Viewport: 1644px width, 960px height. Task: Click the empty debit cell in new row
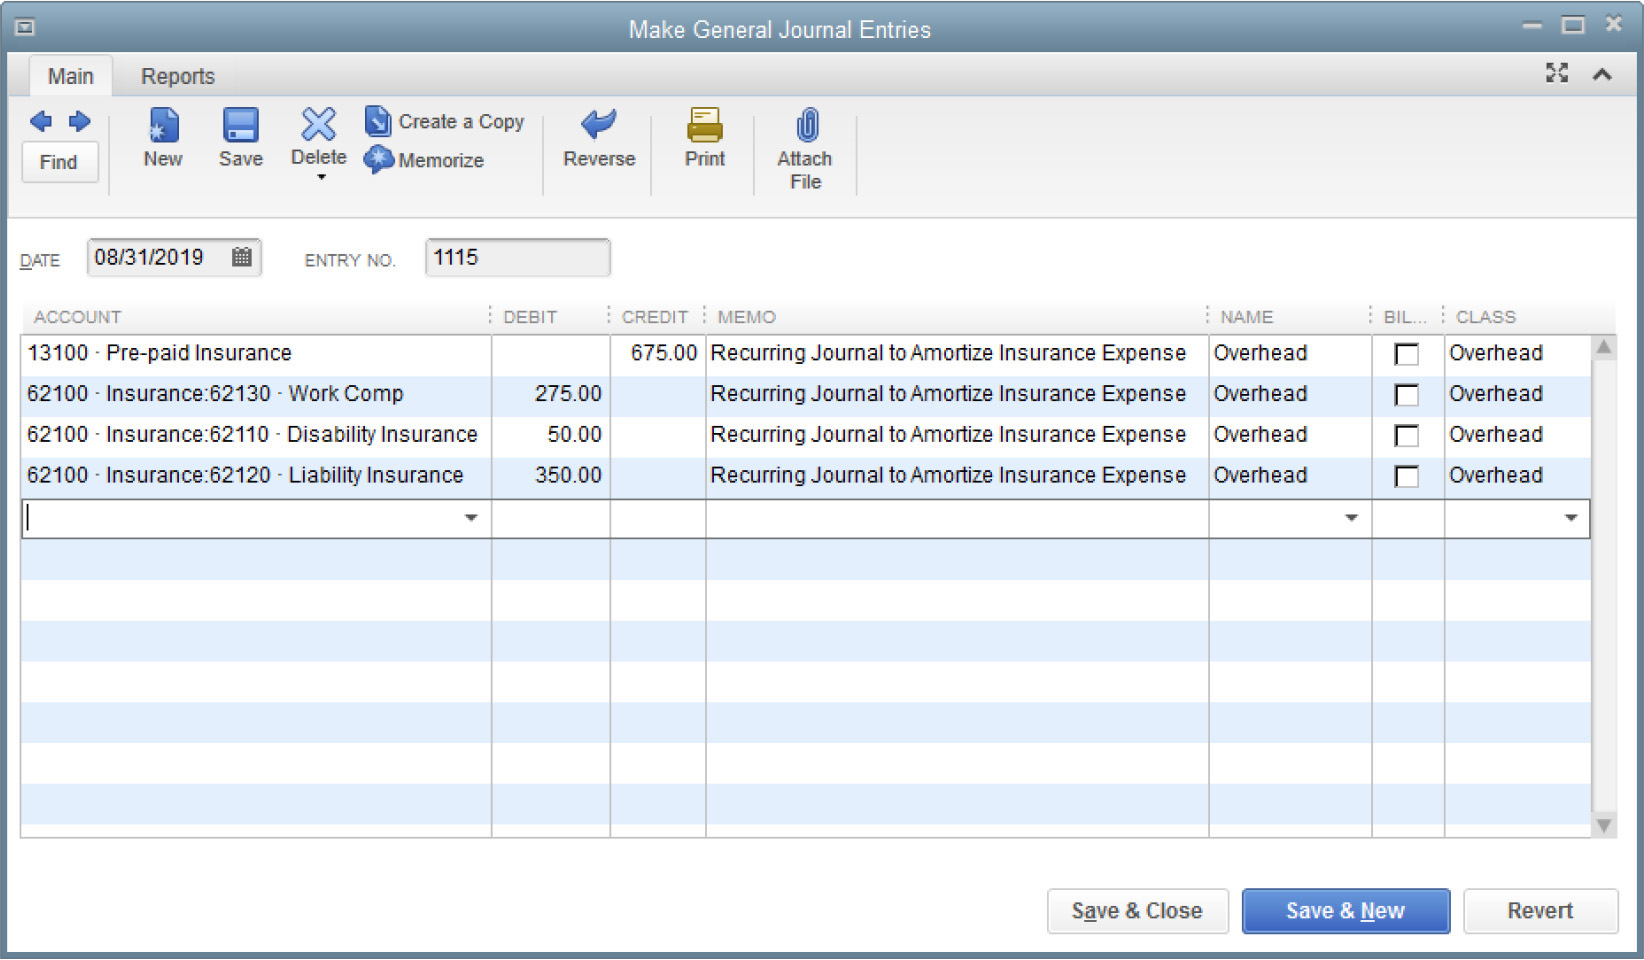point(551,518)
